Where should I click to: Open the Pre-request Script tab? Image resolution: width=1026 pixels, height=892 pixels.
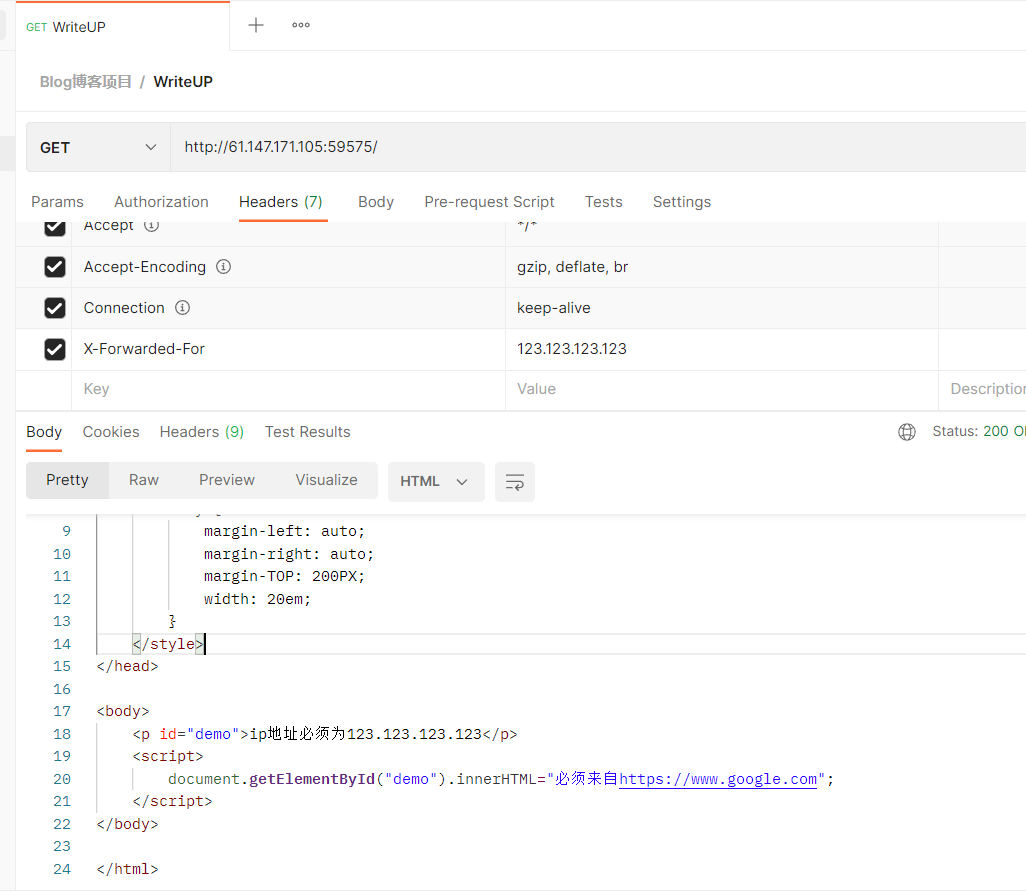[x=489, y=202]
